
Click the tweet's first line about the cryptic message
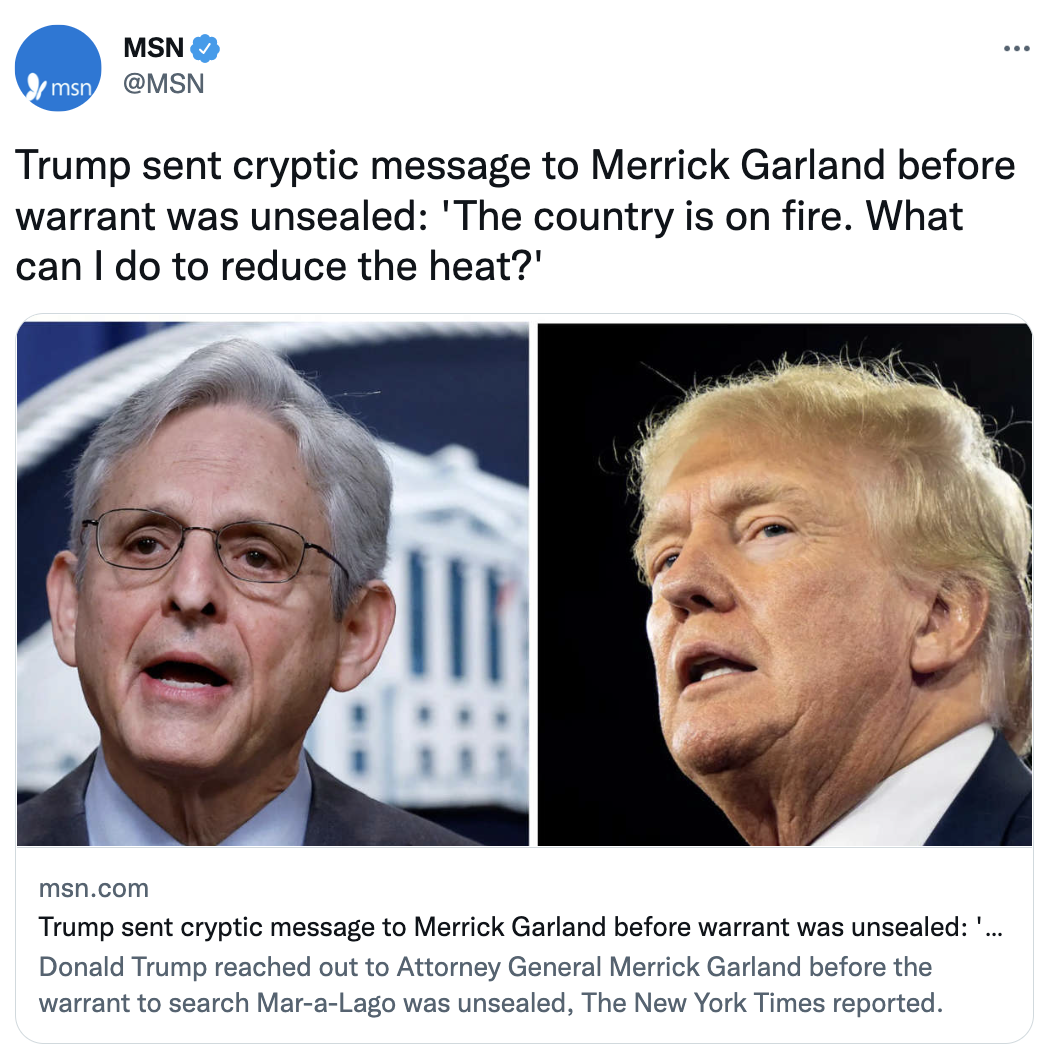tap(515, 166)
